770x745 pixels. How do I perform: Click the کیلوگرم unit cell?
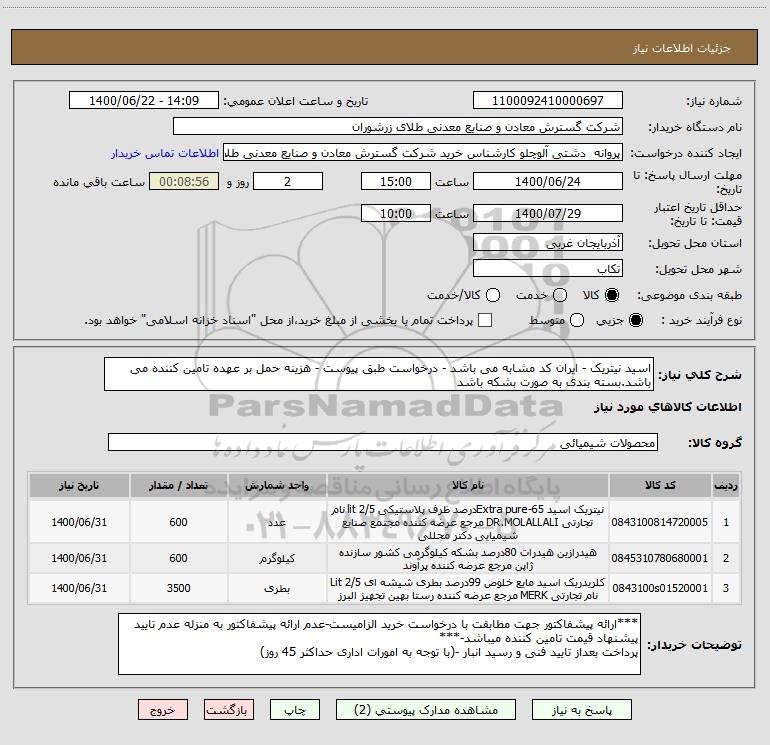[277, 558]
